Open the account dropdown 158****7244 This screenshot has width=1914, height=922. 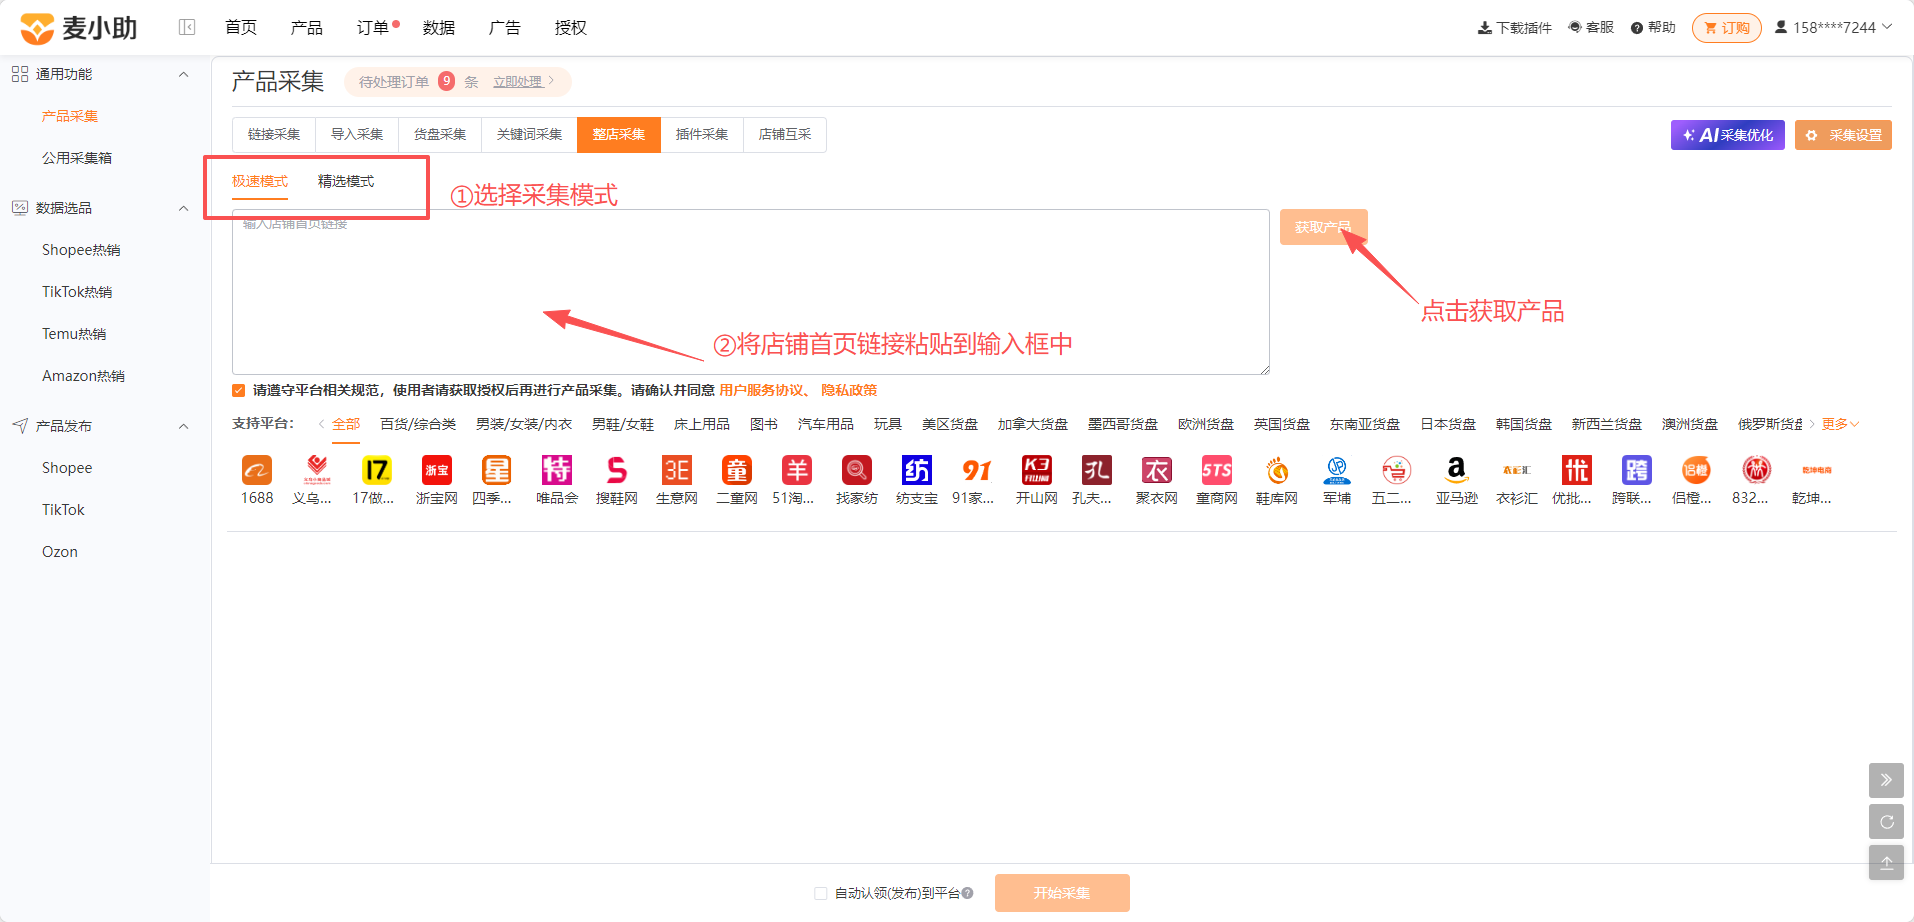[1834, 28]
